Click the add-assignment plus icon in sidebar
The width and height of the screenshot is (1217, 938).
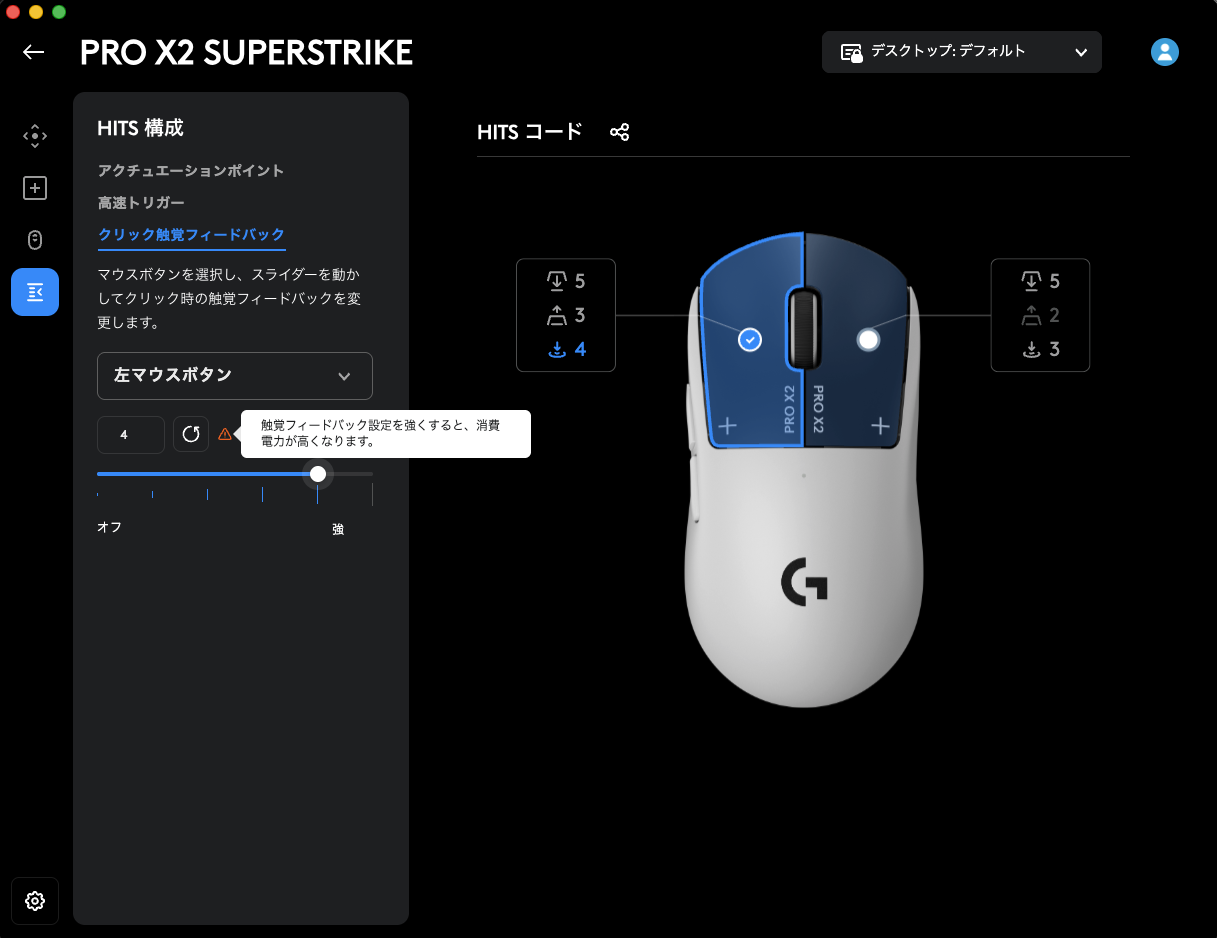(35, 188)
